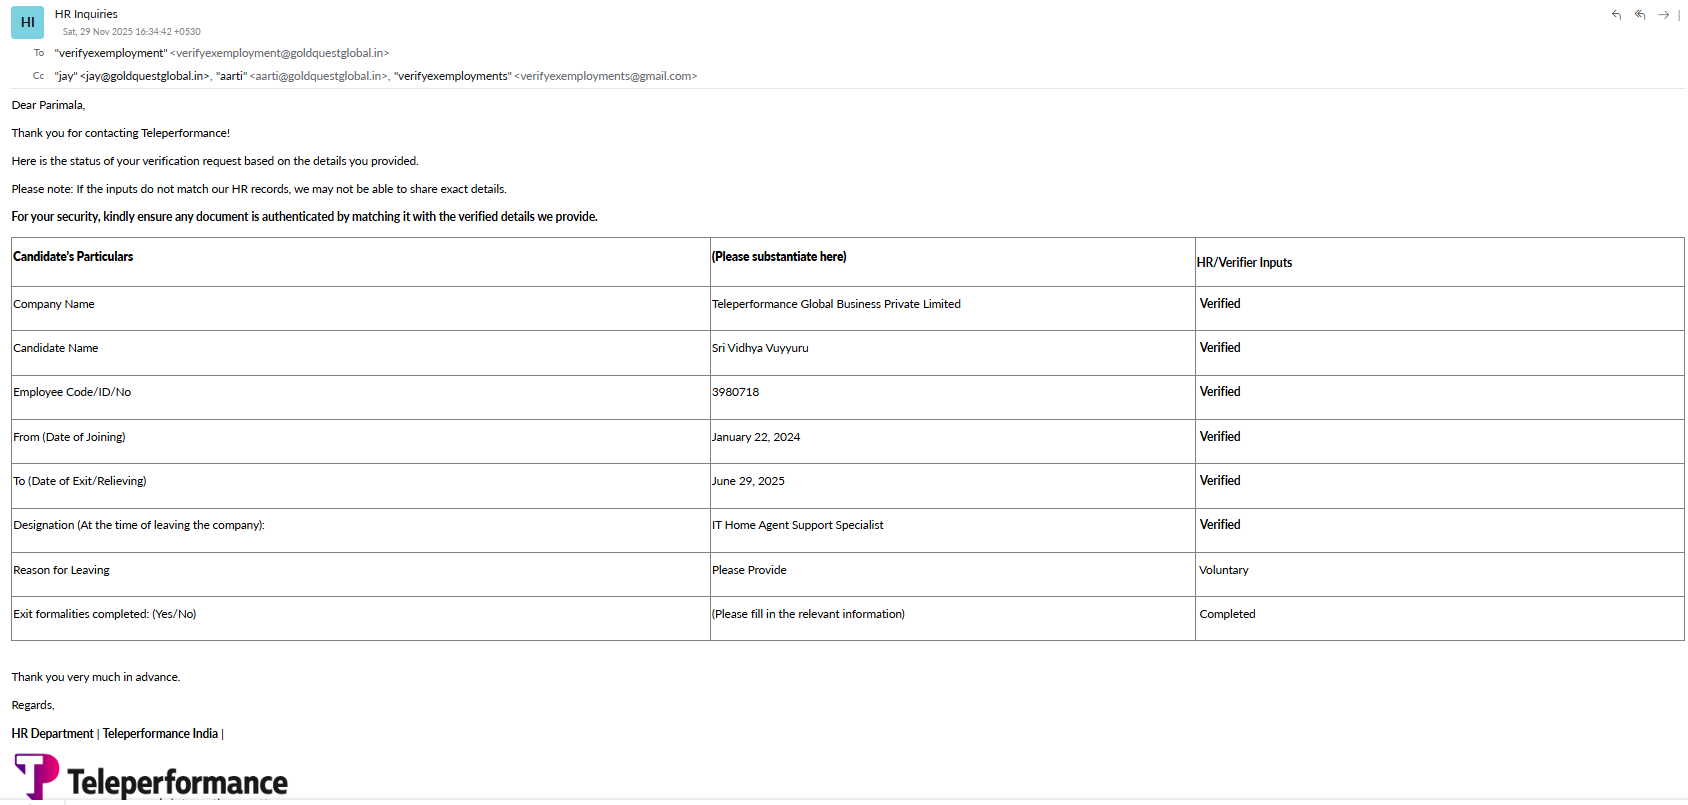Viewport: 1688px width, 805px height.
Task: Click the IT Home Agent Support Specialist designation
Action: coord(798,525)
